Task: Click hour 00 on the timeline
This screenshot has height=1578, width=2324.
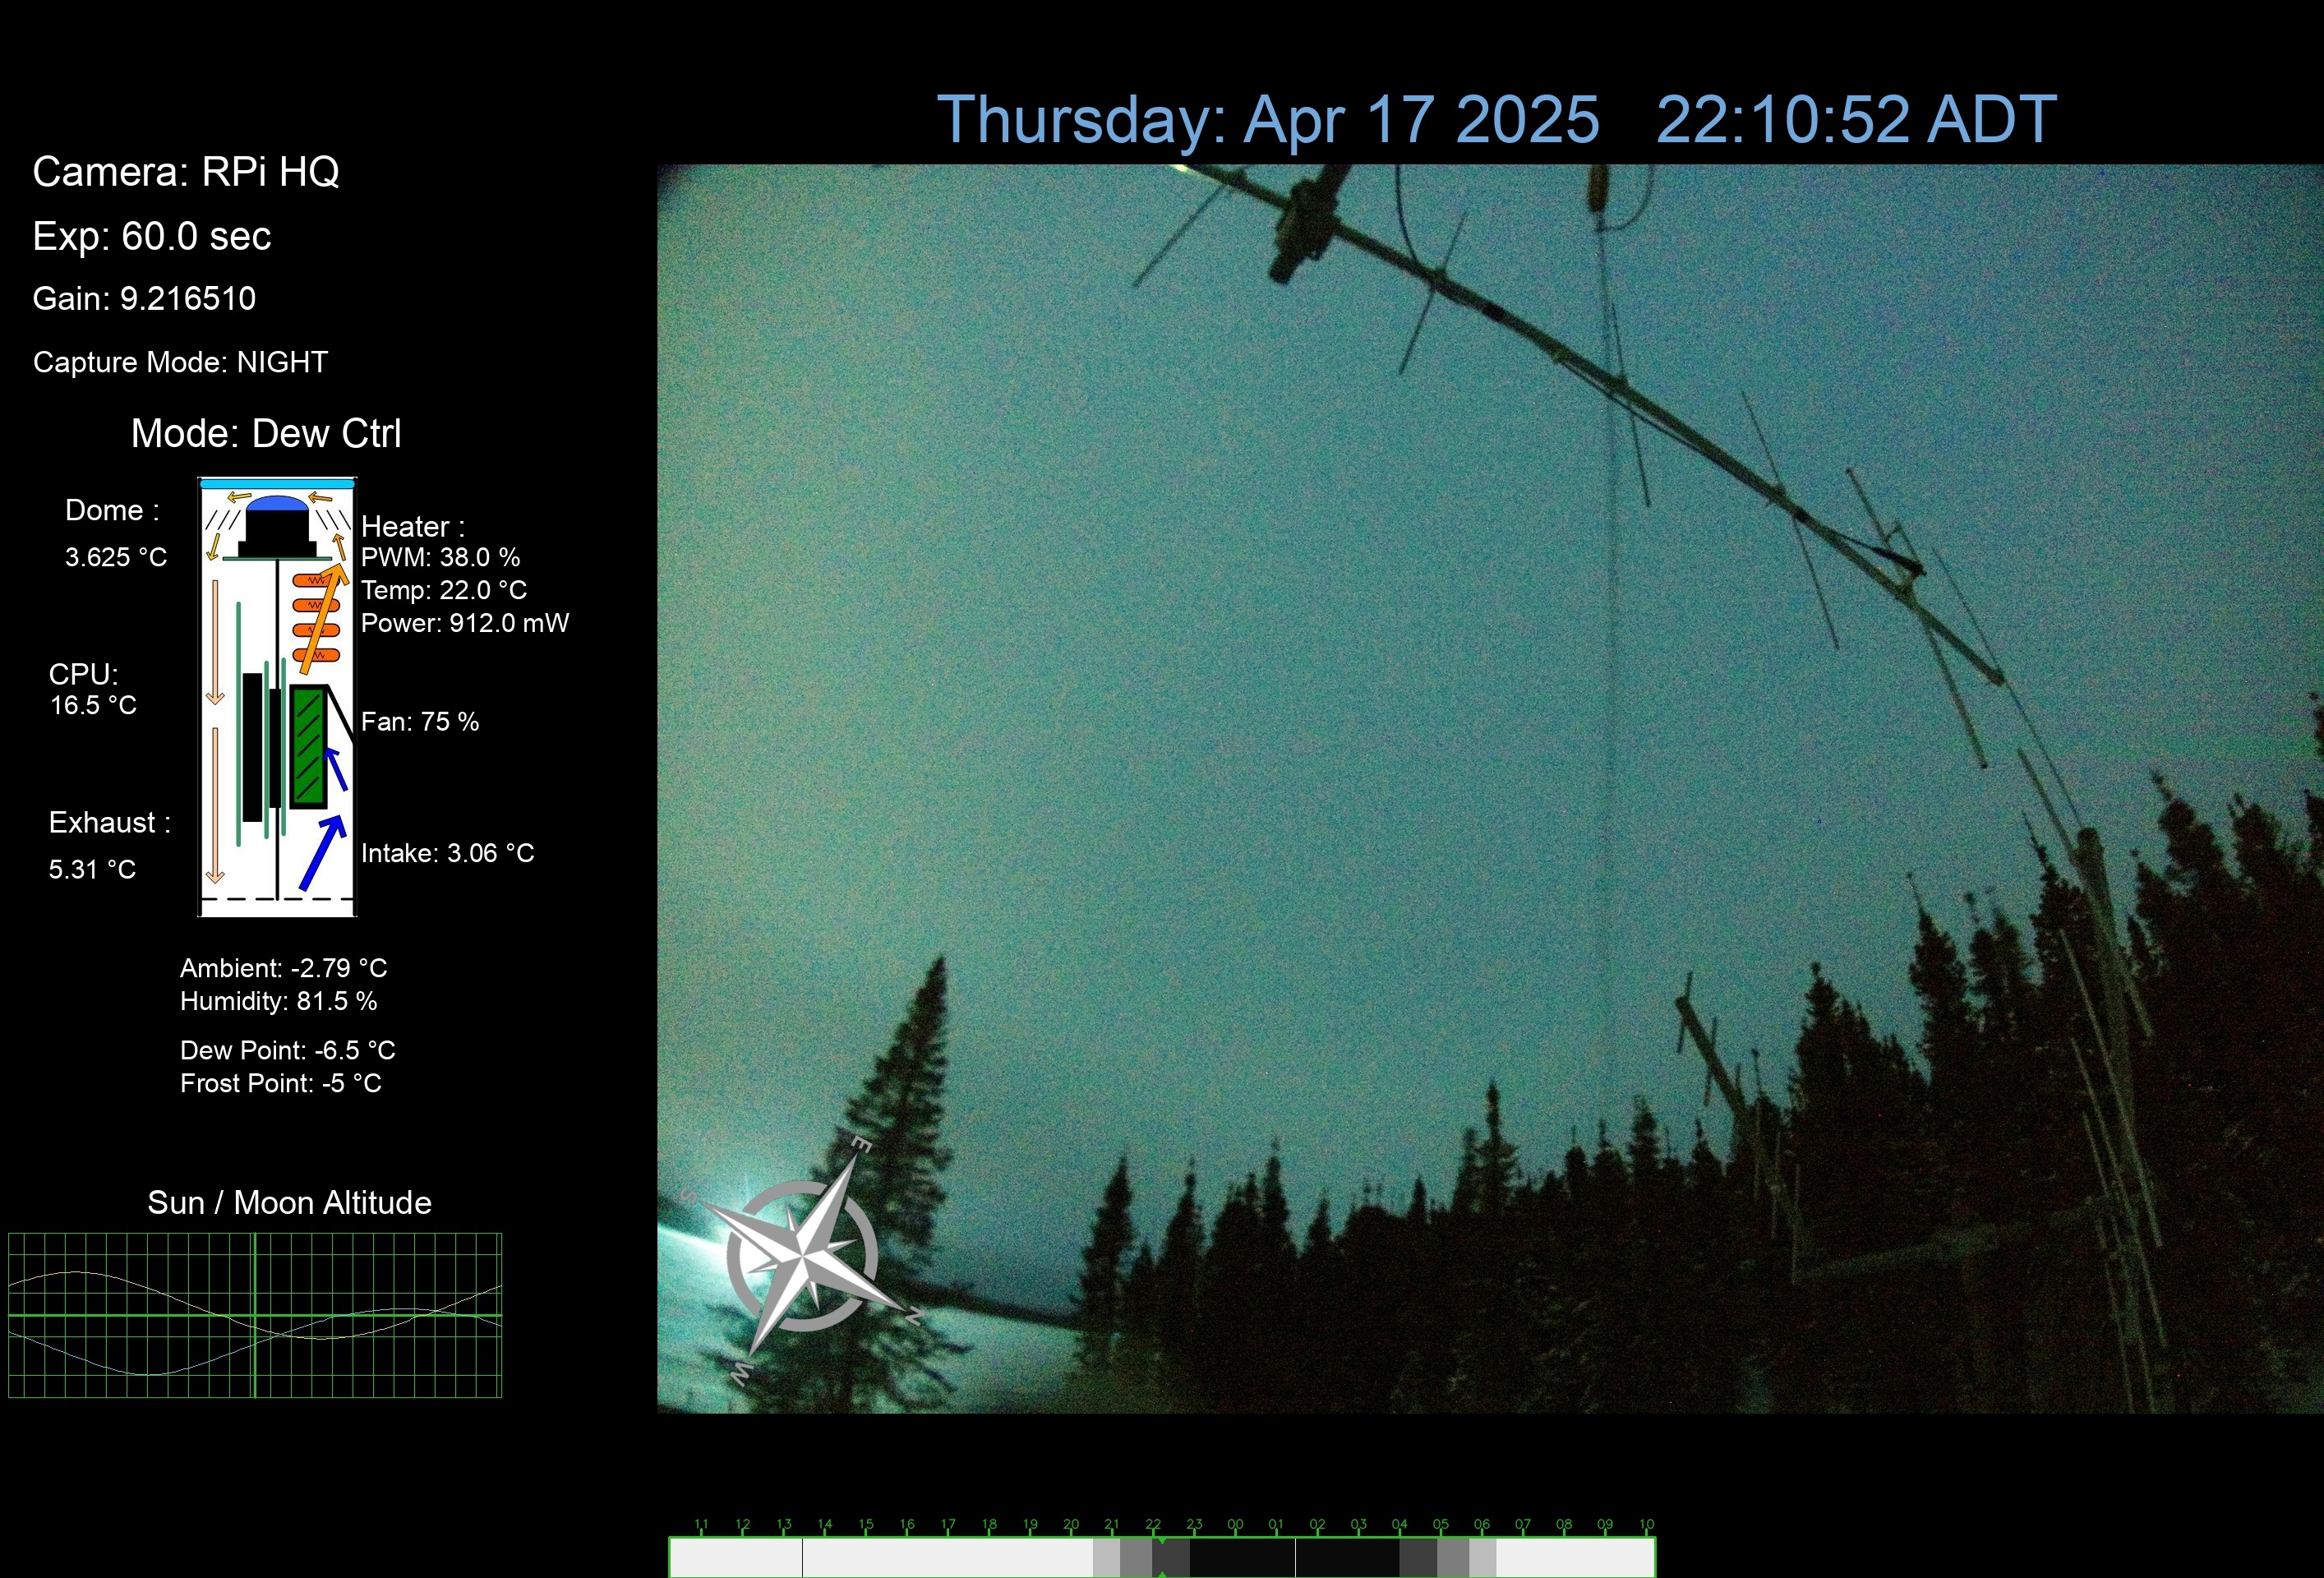Action: 1235,1525
